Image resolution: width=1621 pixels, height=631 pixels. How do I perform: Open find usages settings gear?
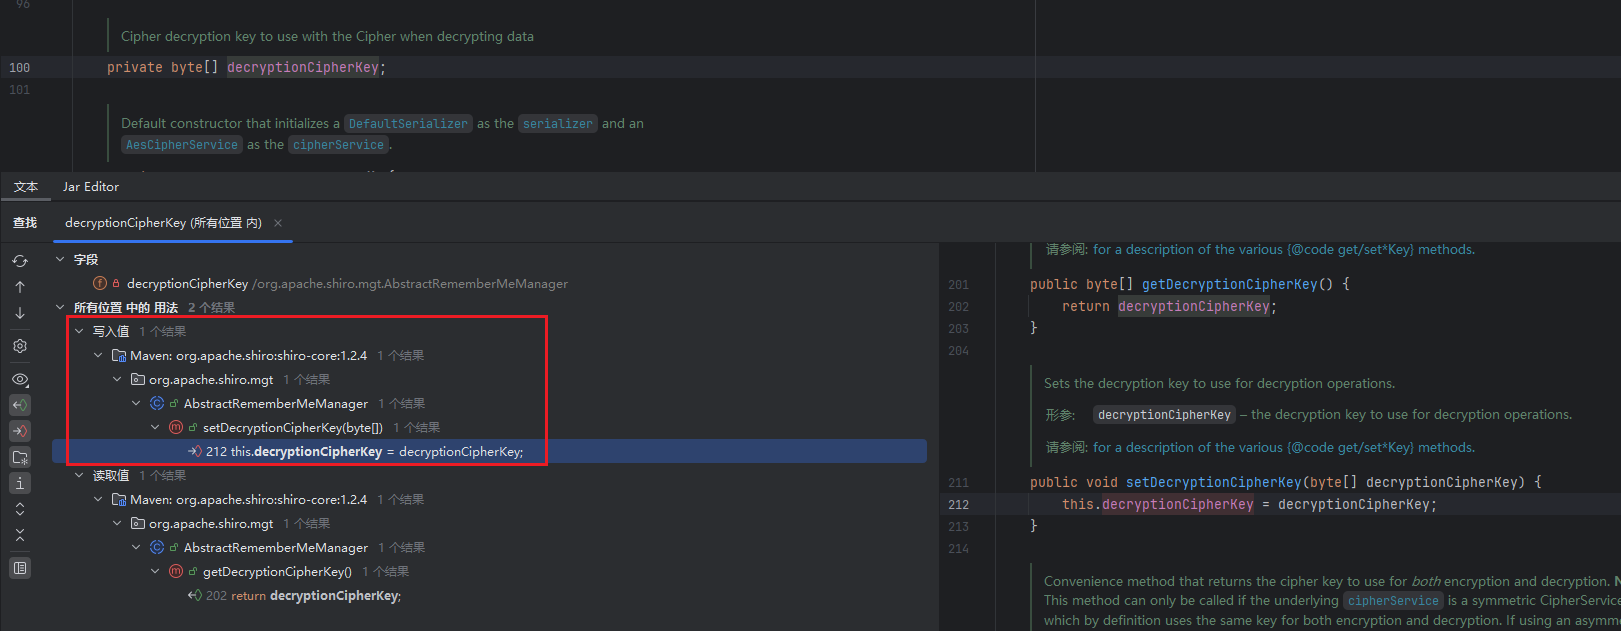pos(20,346)
